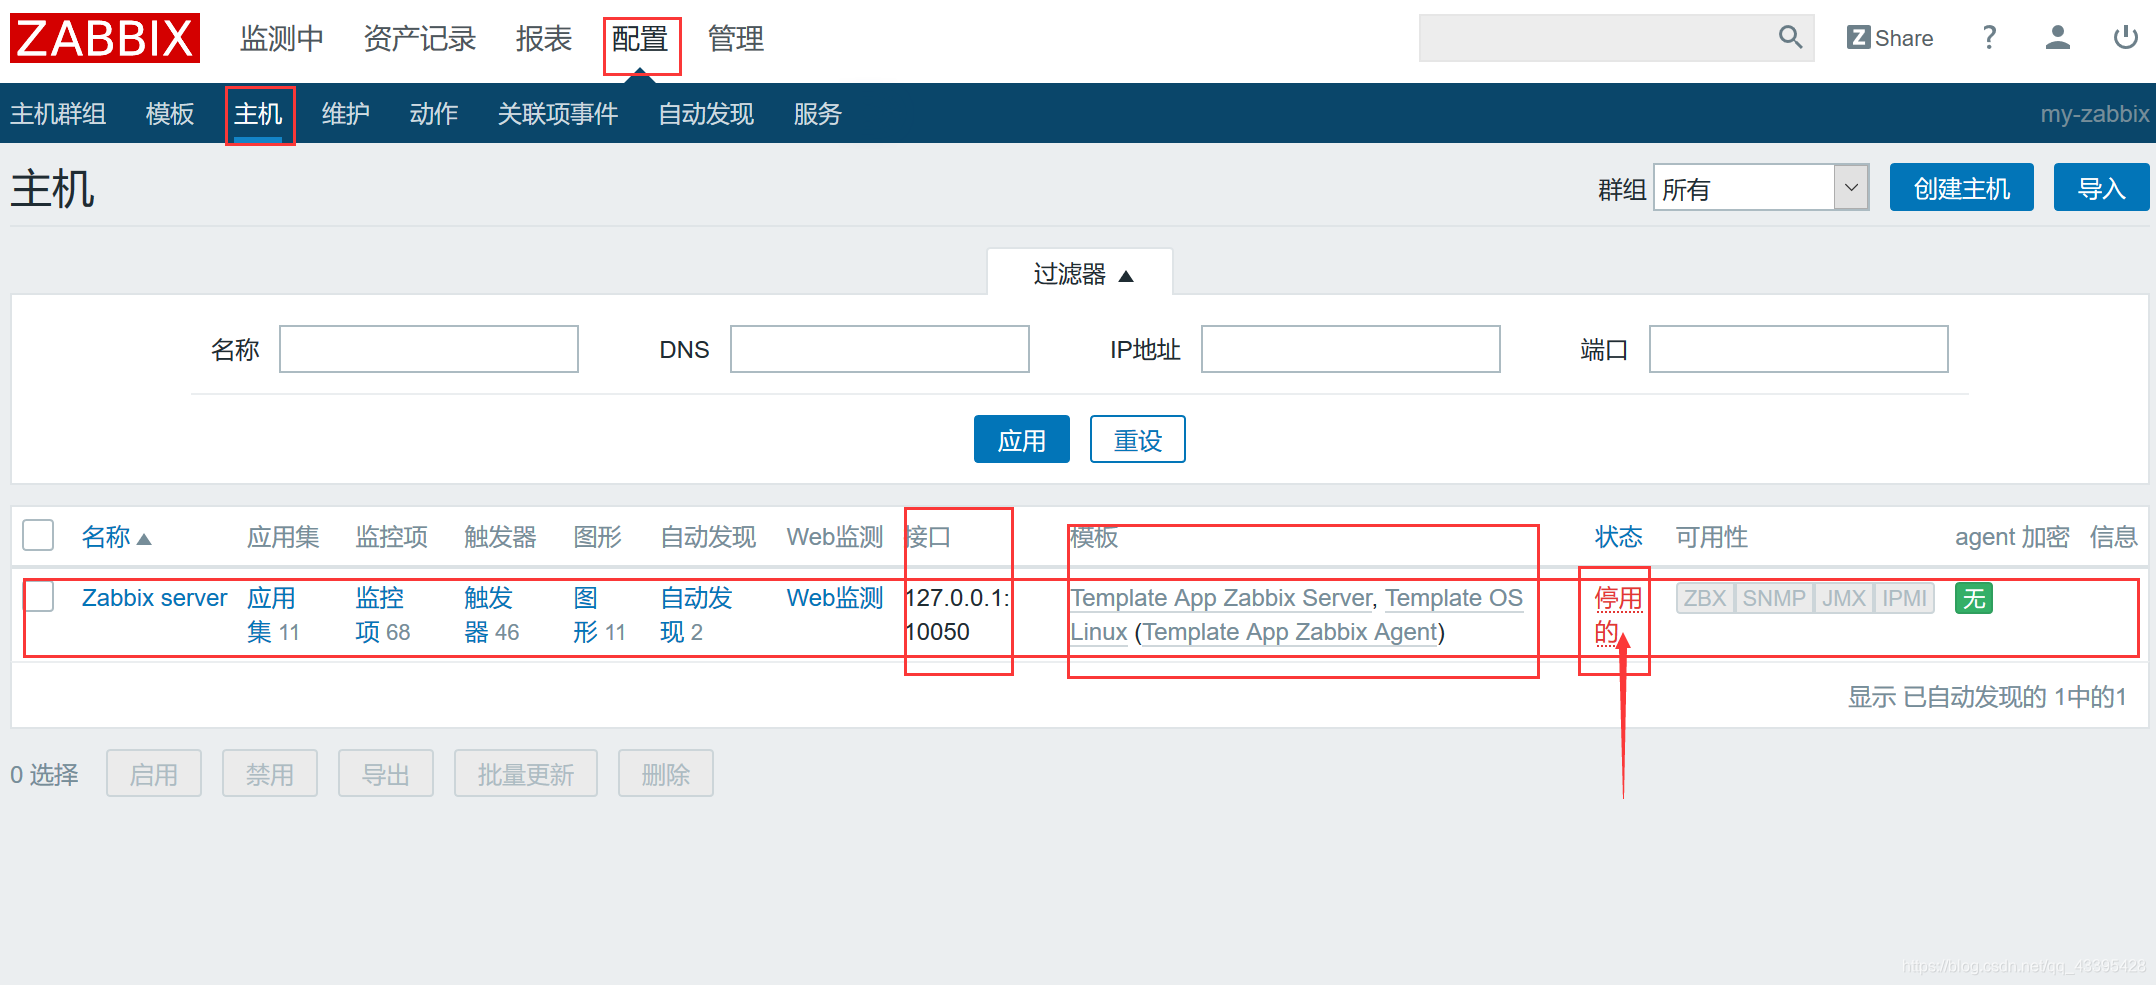Focus the 端口 filter field
The height and width of the screenshot is (985, 2156).
[x=1799, y=349]
